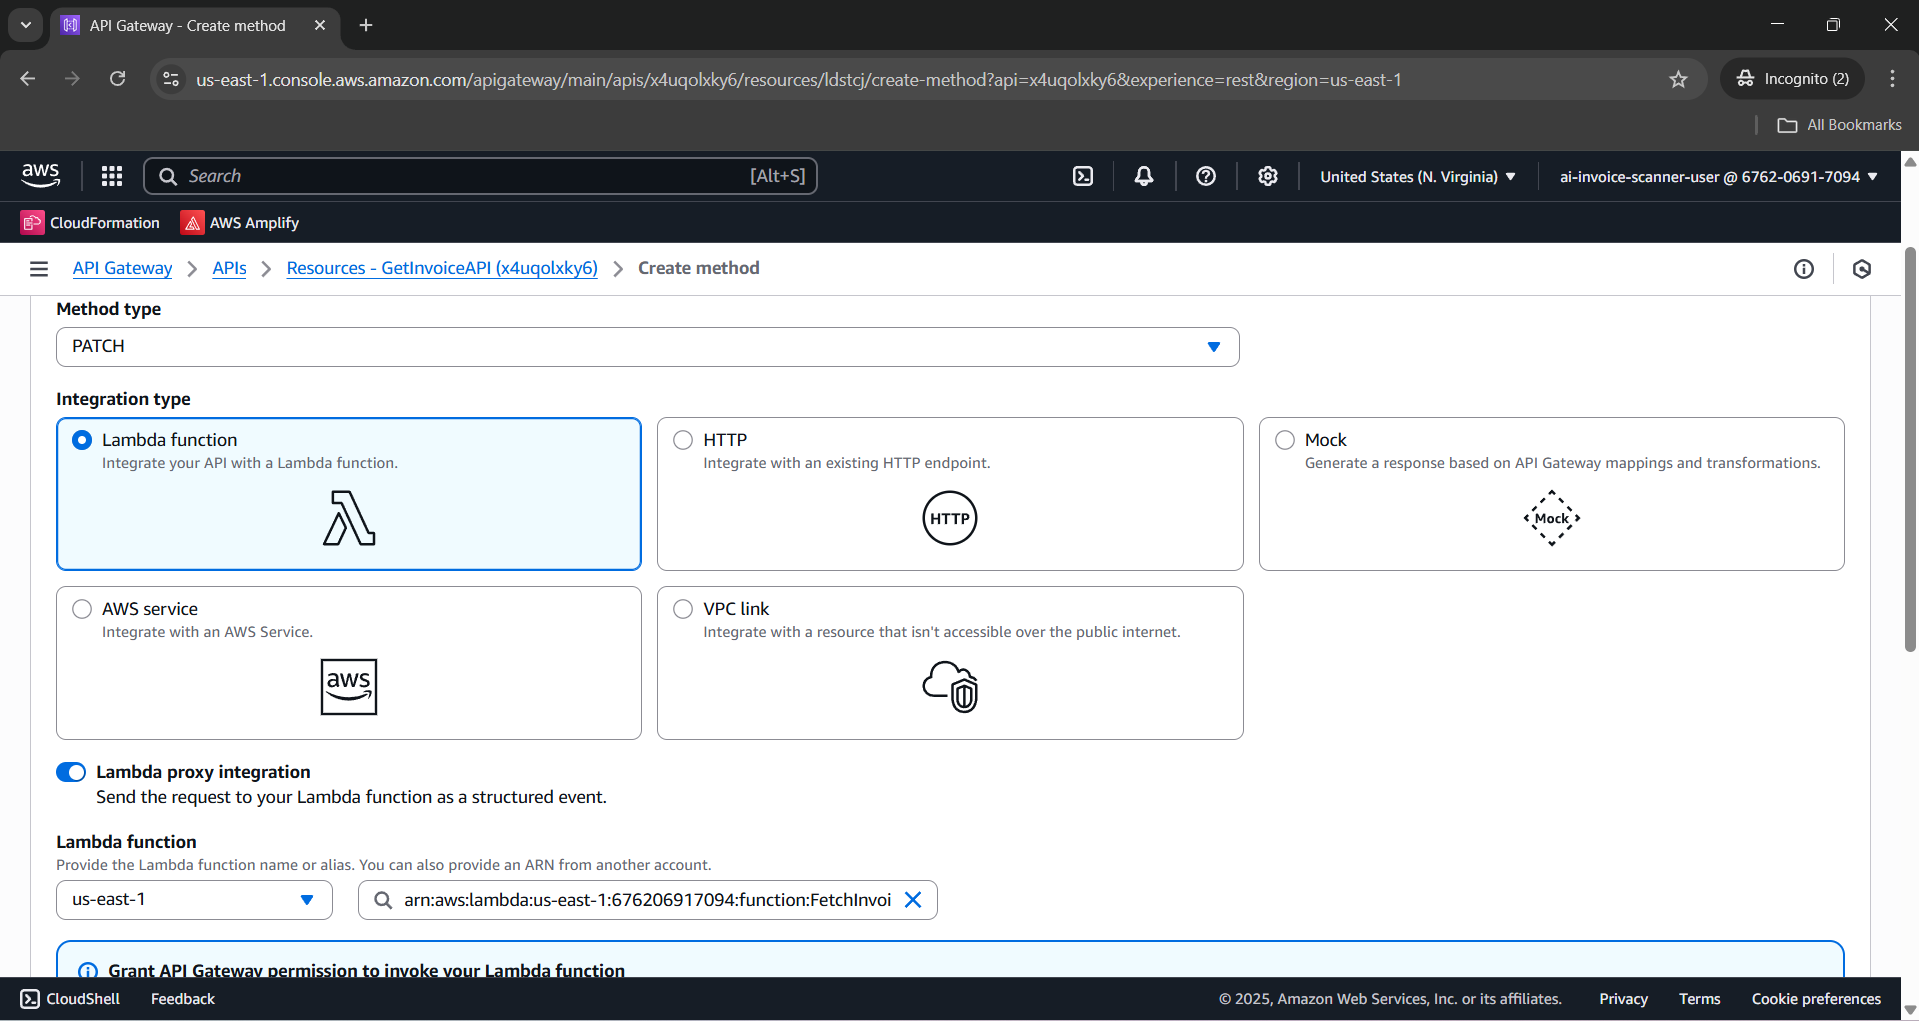Click the AWS logo home icon
The width and height of the screenshot is (1919, 1021).
tap(41, 176)
